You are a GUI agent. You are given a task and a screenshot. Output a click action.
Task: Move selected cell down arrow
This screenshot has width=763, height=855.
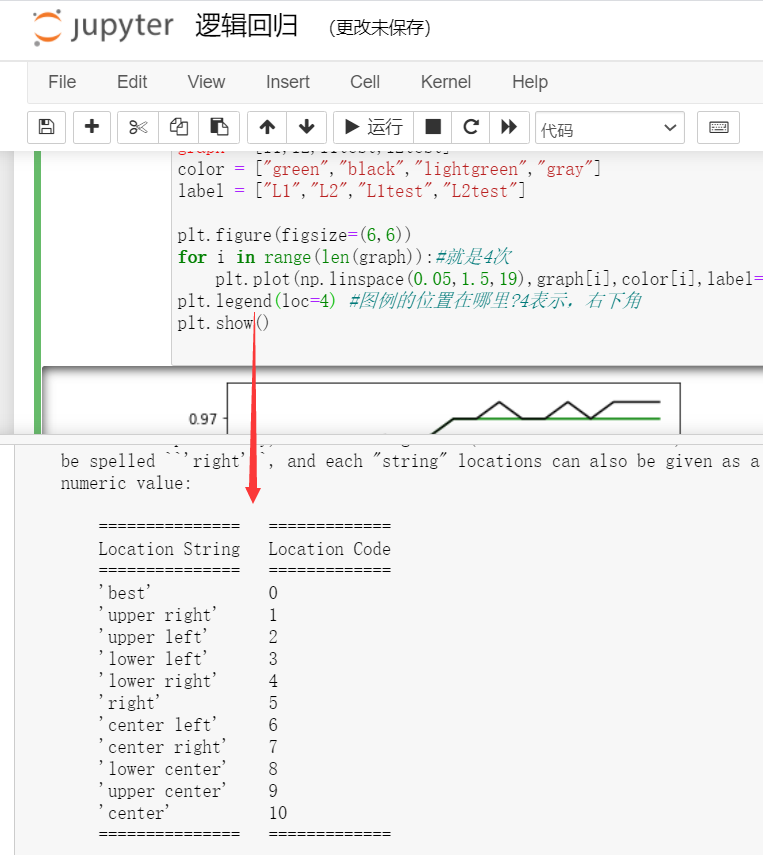[307, 127]
